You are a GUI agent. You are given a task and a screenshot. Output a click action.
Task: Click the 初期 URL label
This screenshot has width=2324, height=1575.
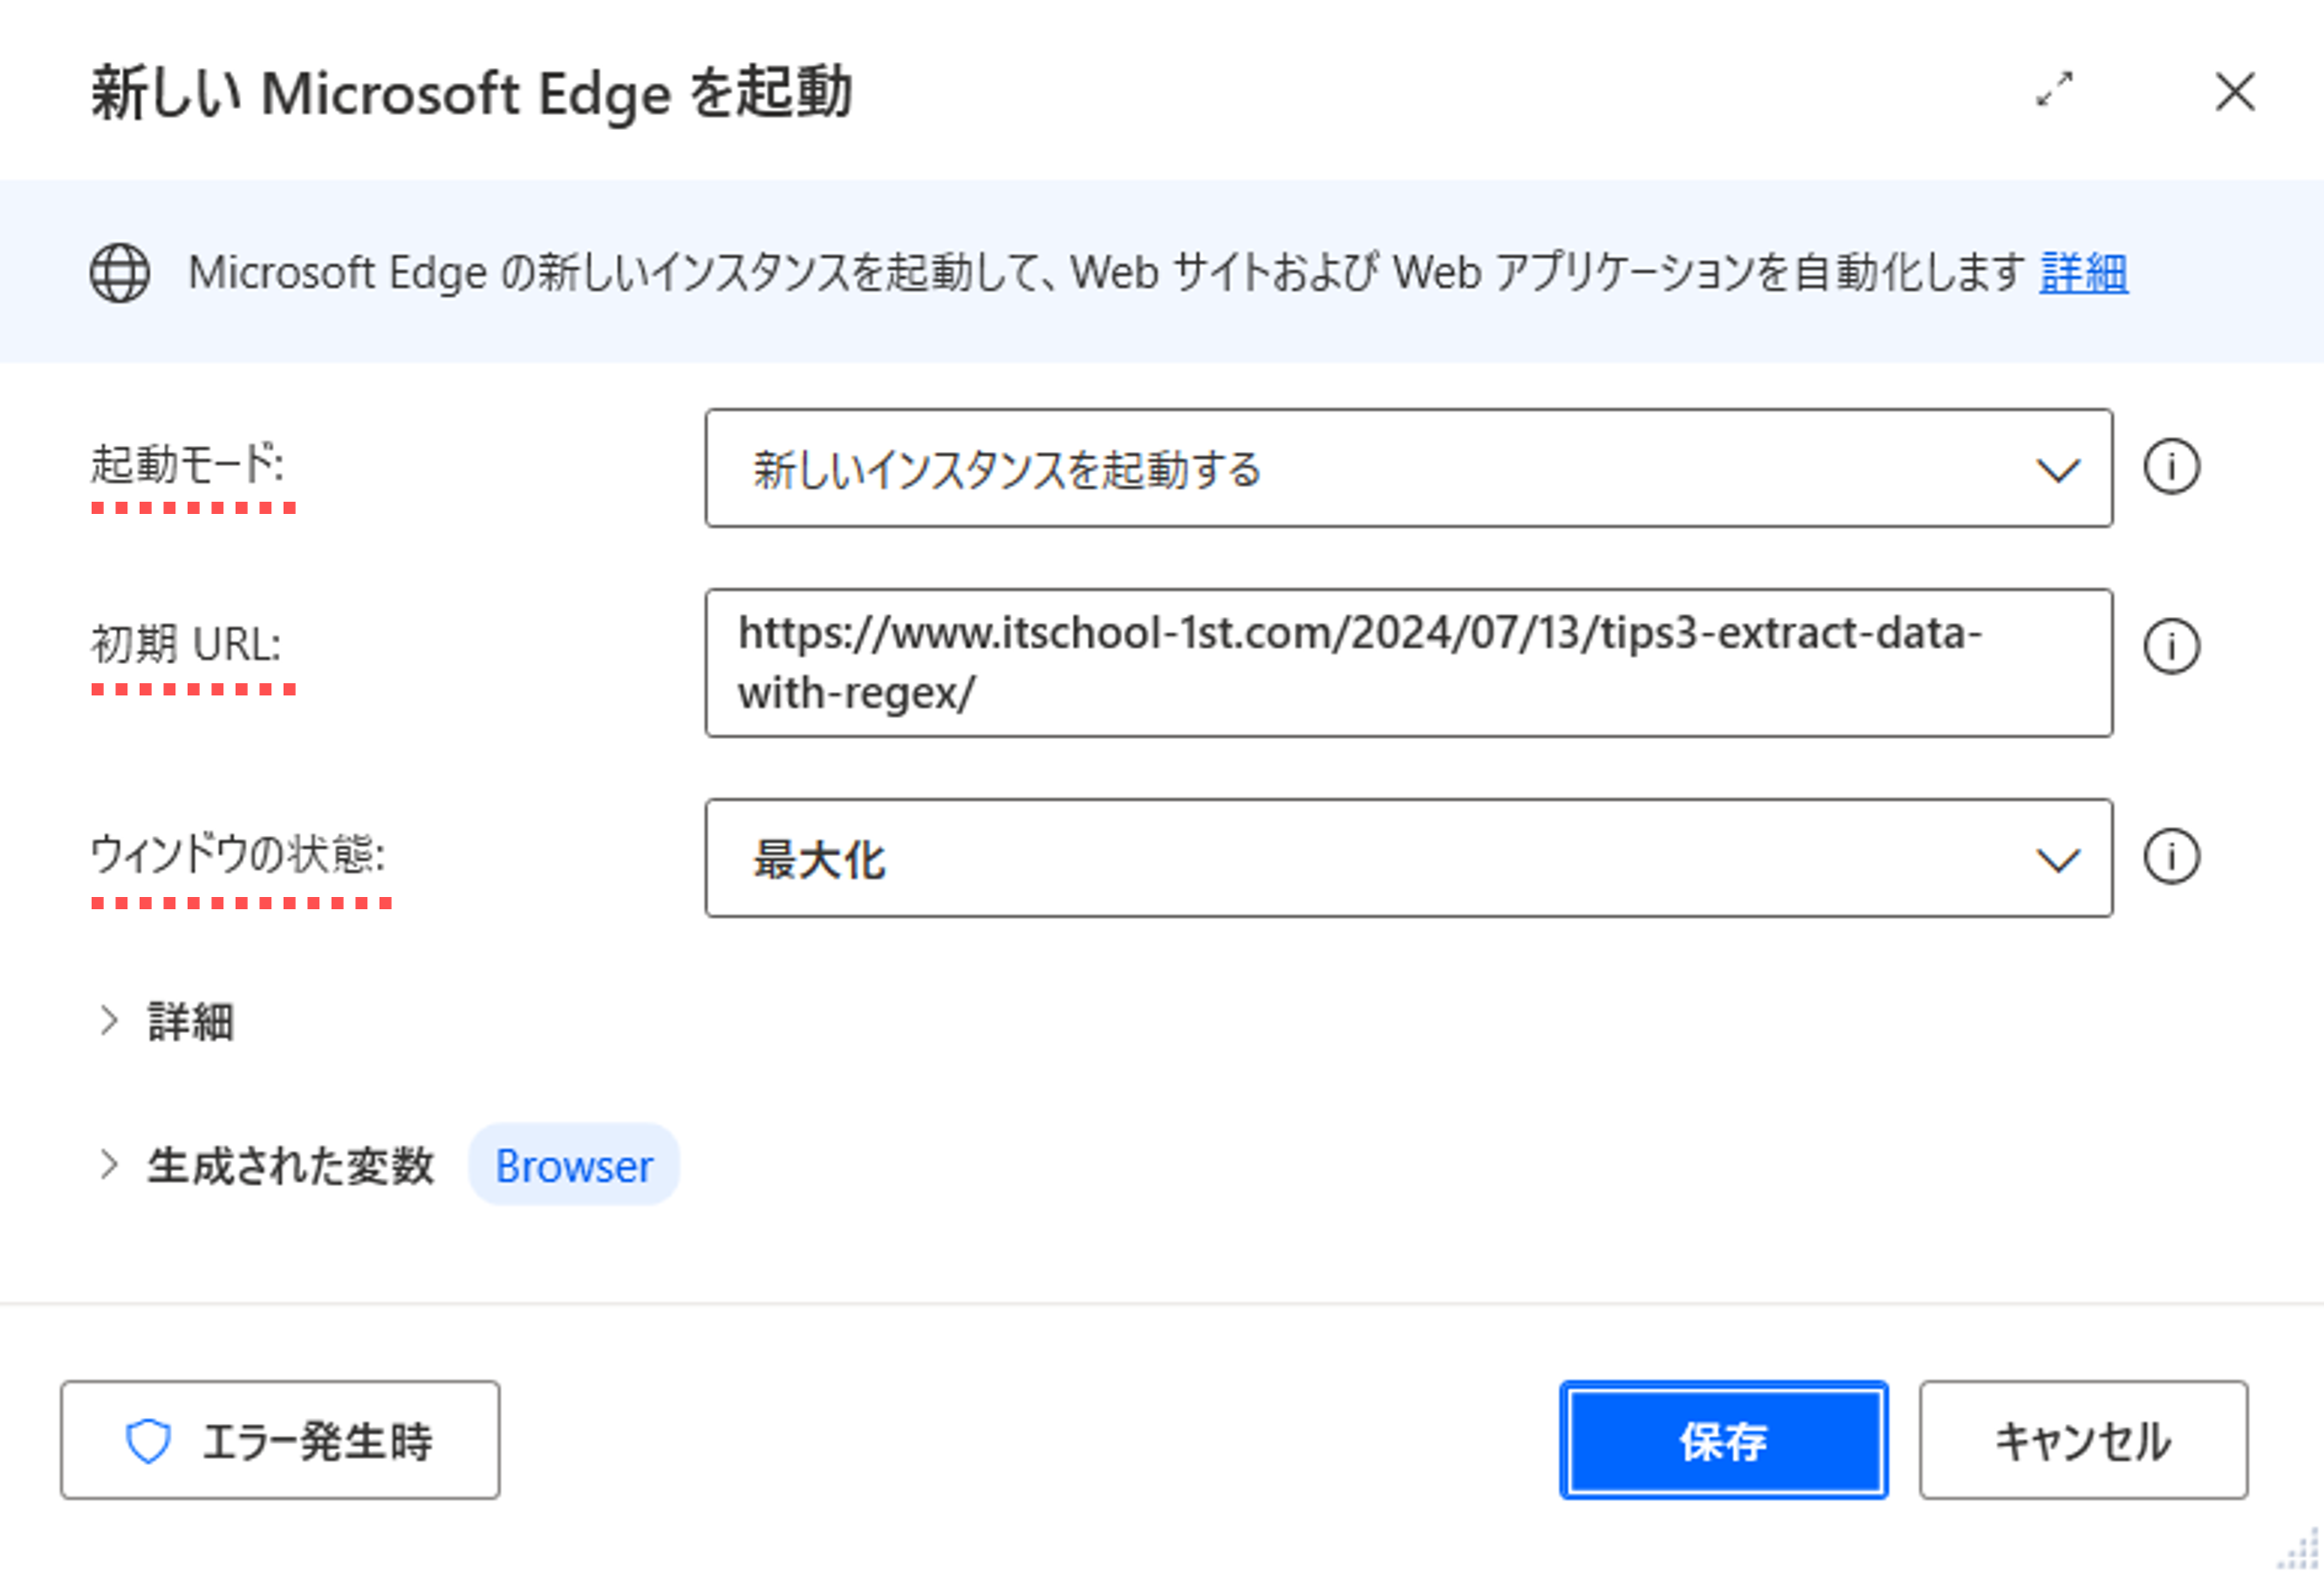tap(186, 644)
